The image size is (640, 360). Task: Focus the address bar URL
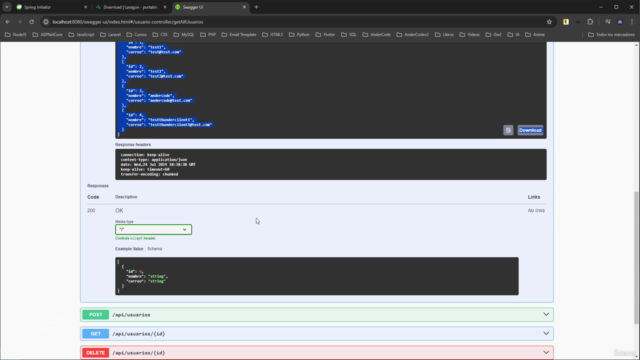tap(128, 22)
